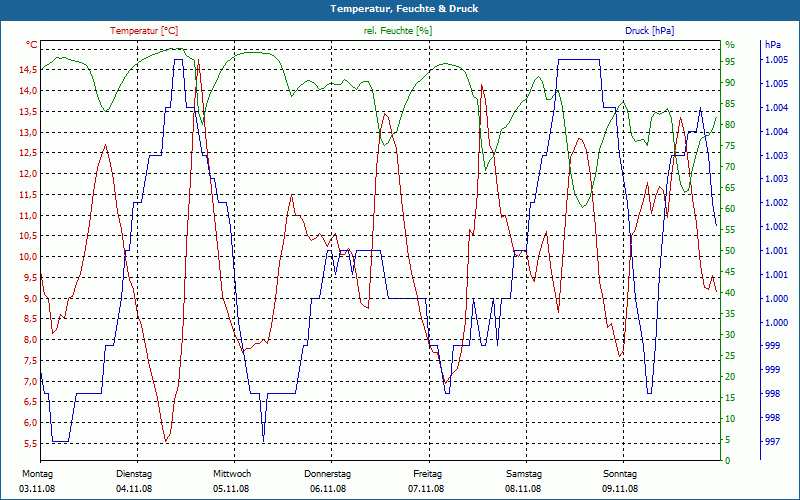Click the green "50" humidity axis value

[x=730, y=251]
